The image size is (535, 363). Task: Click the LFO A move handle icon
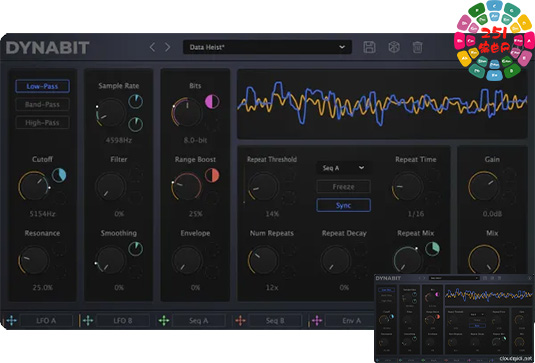pyautogui.click(x=12, y=321)
